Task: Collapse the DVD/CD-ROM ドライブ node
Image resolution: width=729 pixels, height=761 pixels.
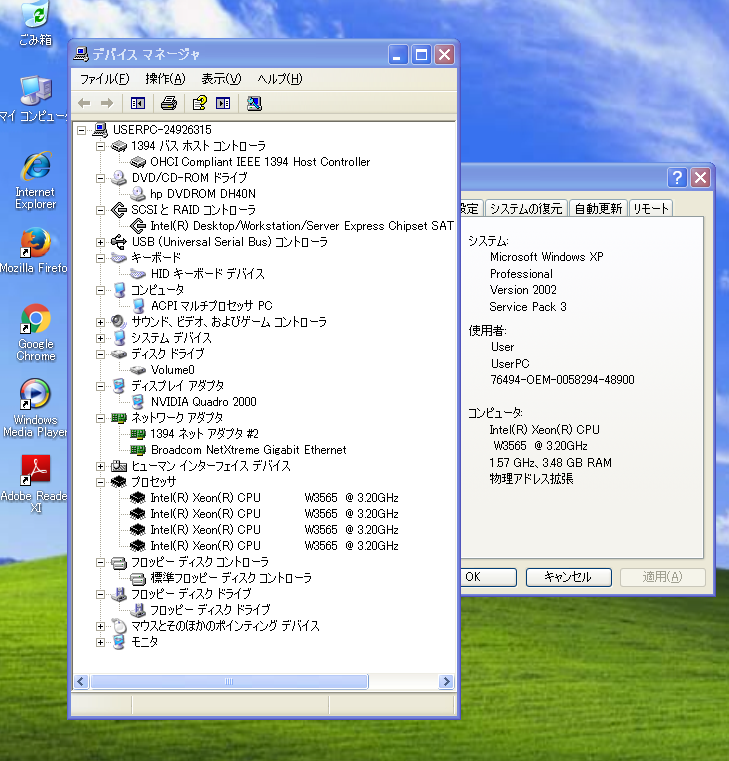Action: coord(100,178)
